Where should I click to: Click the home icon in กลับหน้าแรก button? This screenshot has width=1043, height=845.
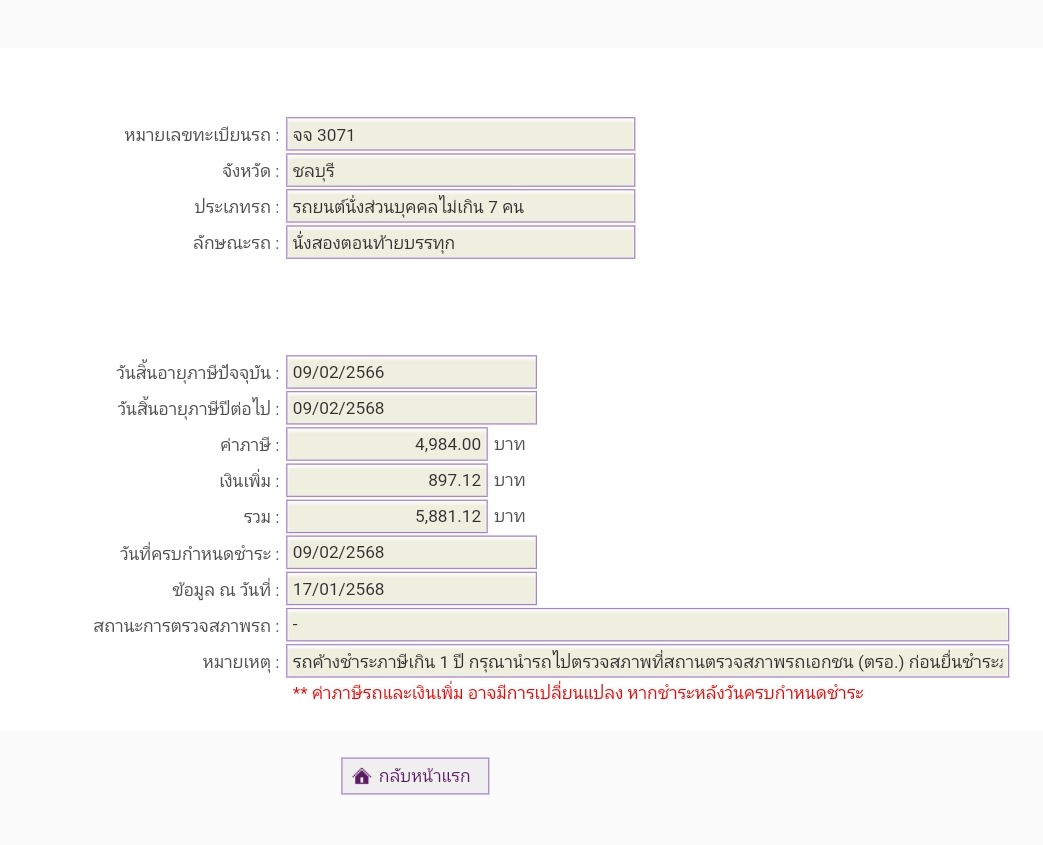[361, 776]
